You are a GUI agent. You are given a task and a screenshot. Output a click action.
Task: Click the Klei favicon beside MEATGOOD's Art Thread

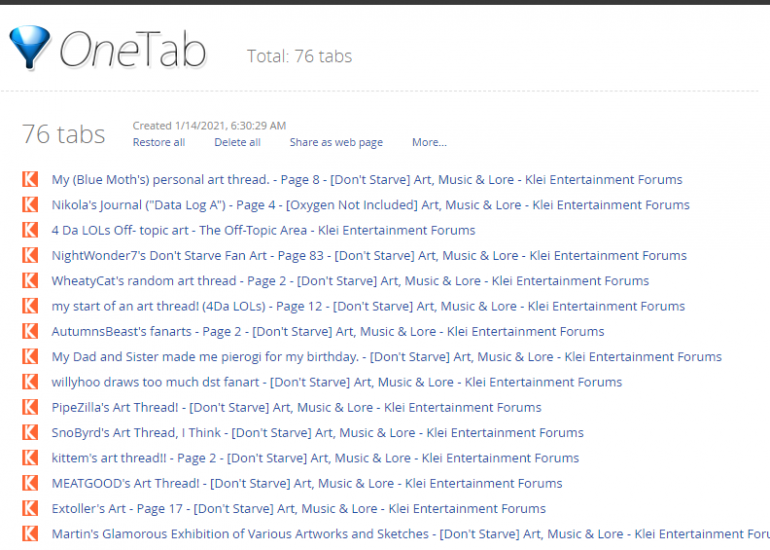[30, 483]
